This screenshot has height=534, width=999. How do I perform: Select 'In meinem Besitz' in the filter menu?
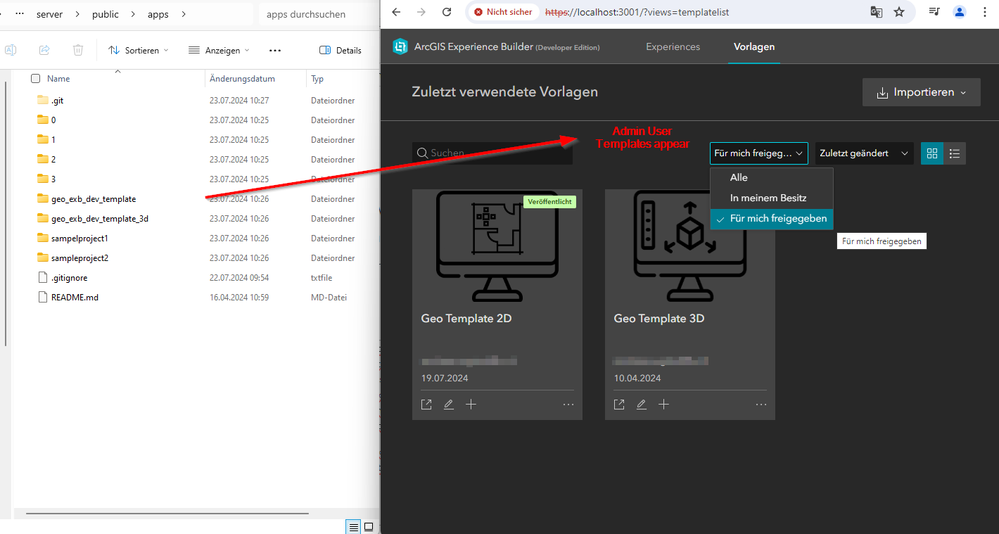point(772,198)
